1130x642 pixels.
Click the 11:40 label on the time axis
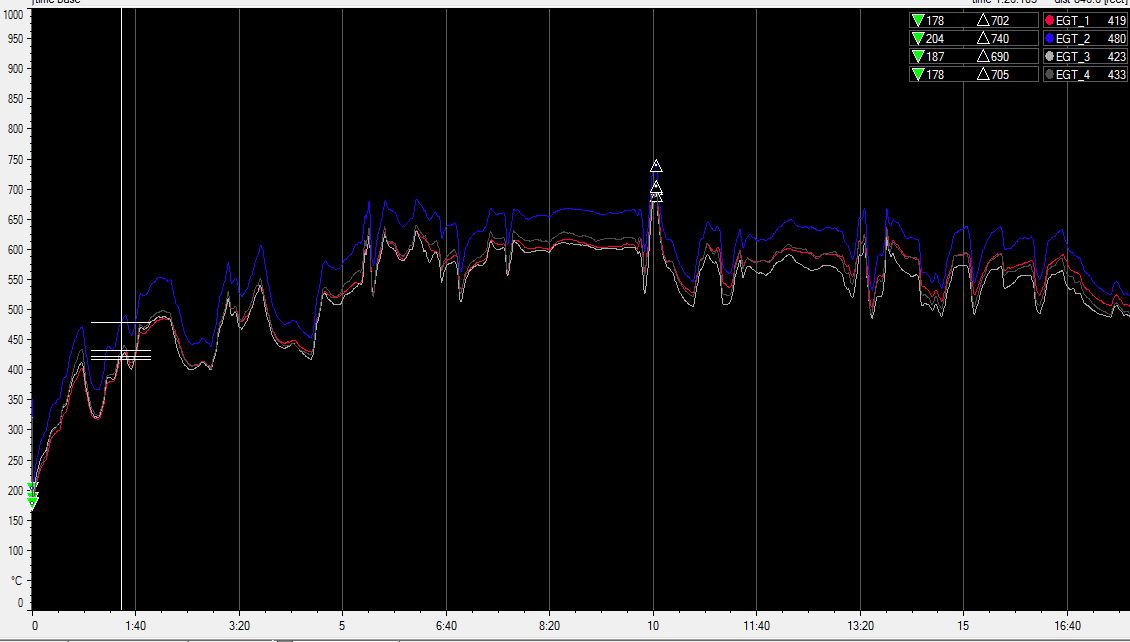click(x=757, y=626)
